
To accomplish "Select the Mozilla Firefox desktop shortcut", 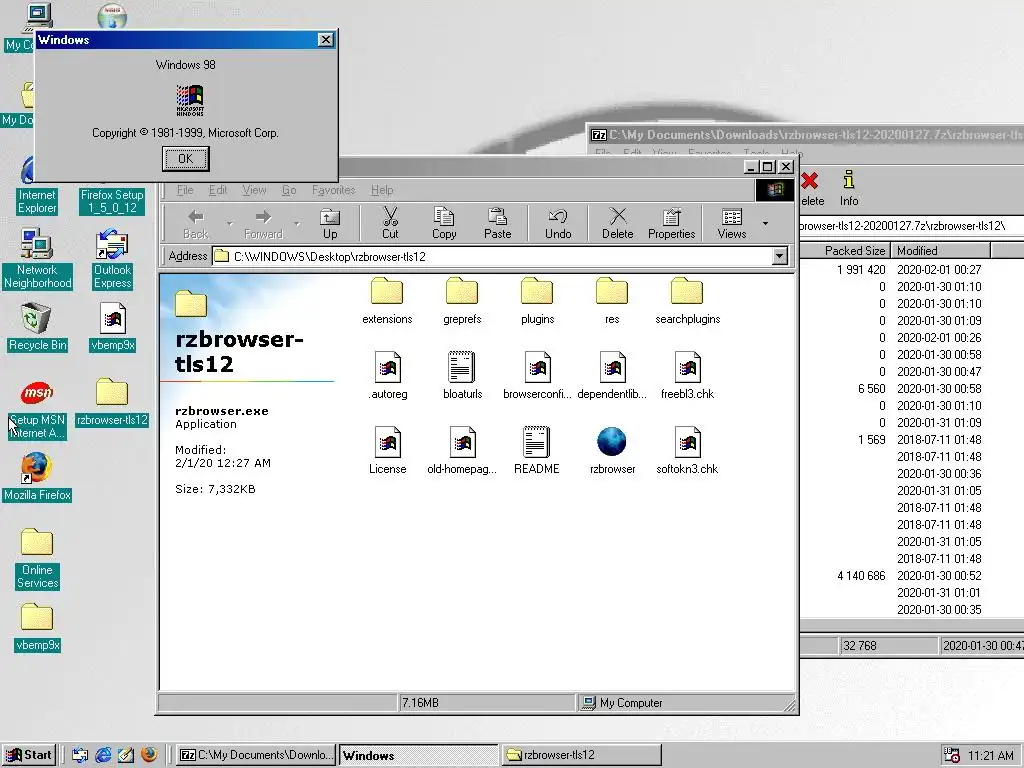I will tap(37, 477).
